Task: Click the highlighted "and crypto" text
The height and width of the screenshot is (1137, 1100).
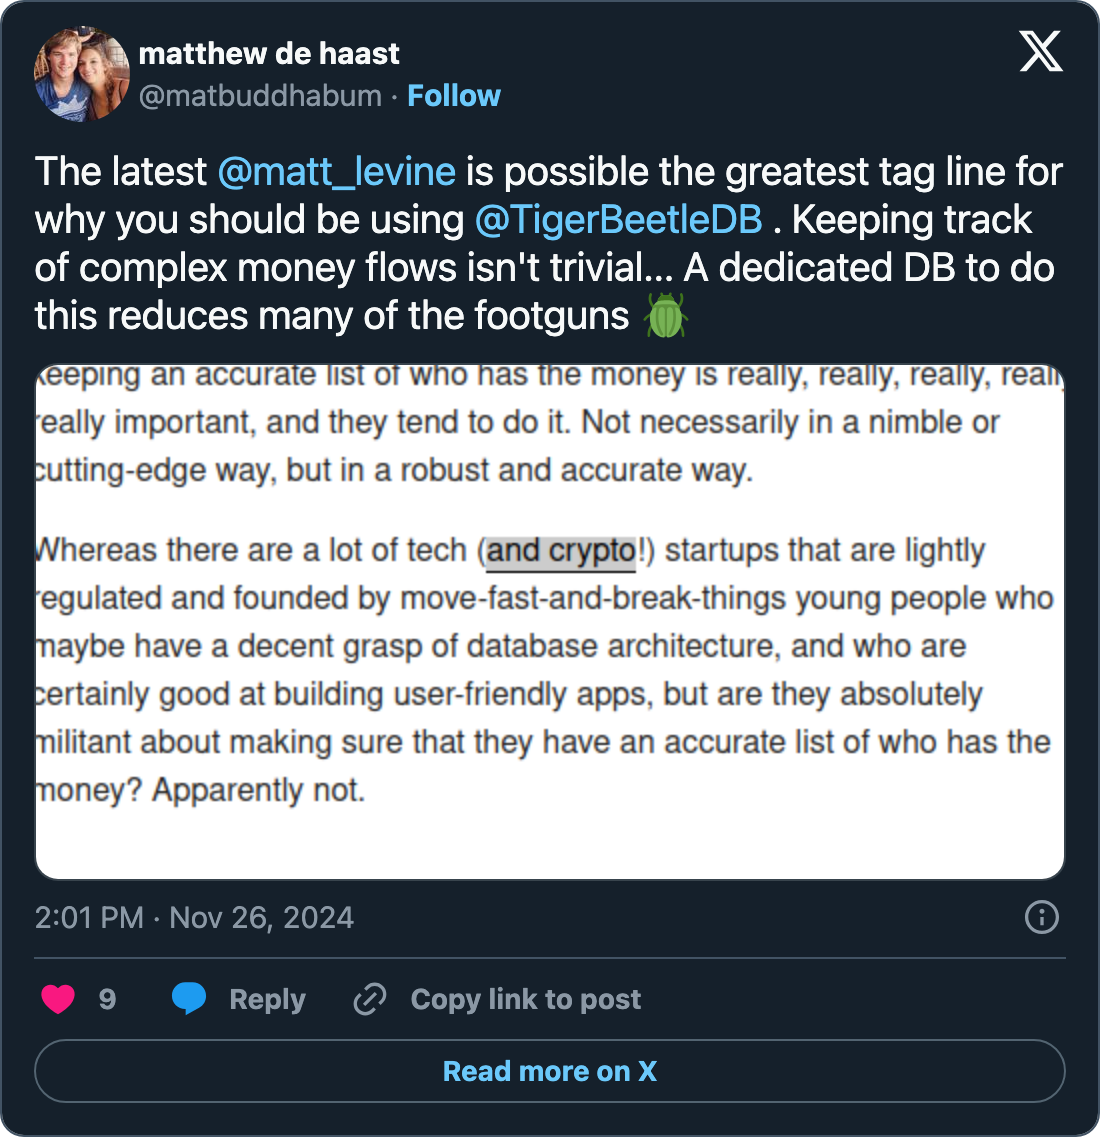Action: click(x=561, y=551)
